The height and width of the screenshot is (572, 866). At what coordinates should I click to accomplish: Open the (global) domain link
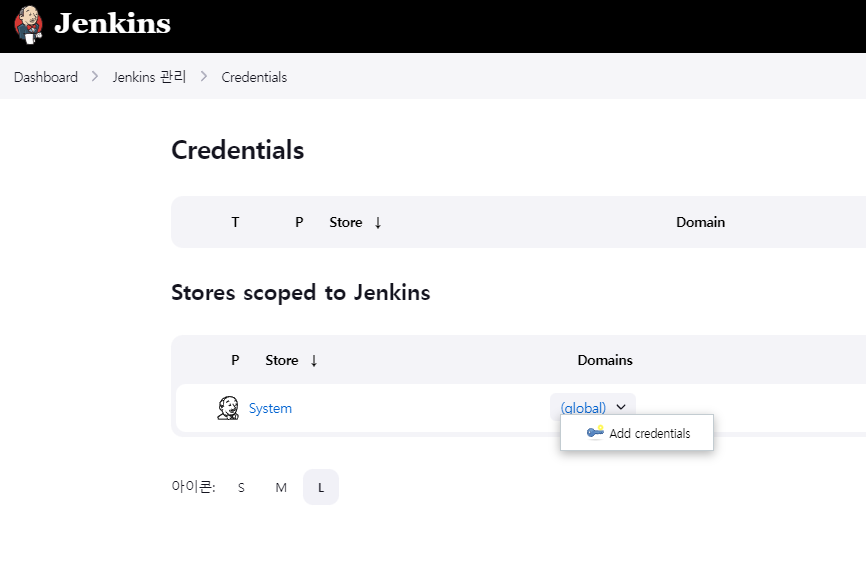(x=583, y=407)
